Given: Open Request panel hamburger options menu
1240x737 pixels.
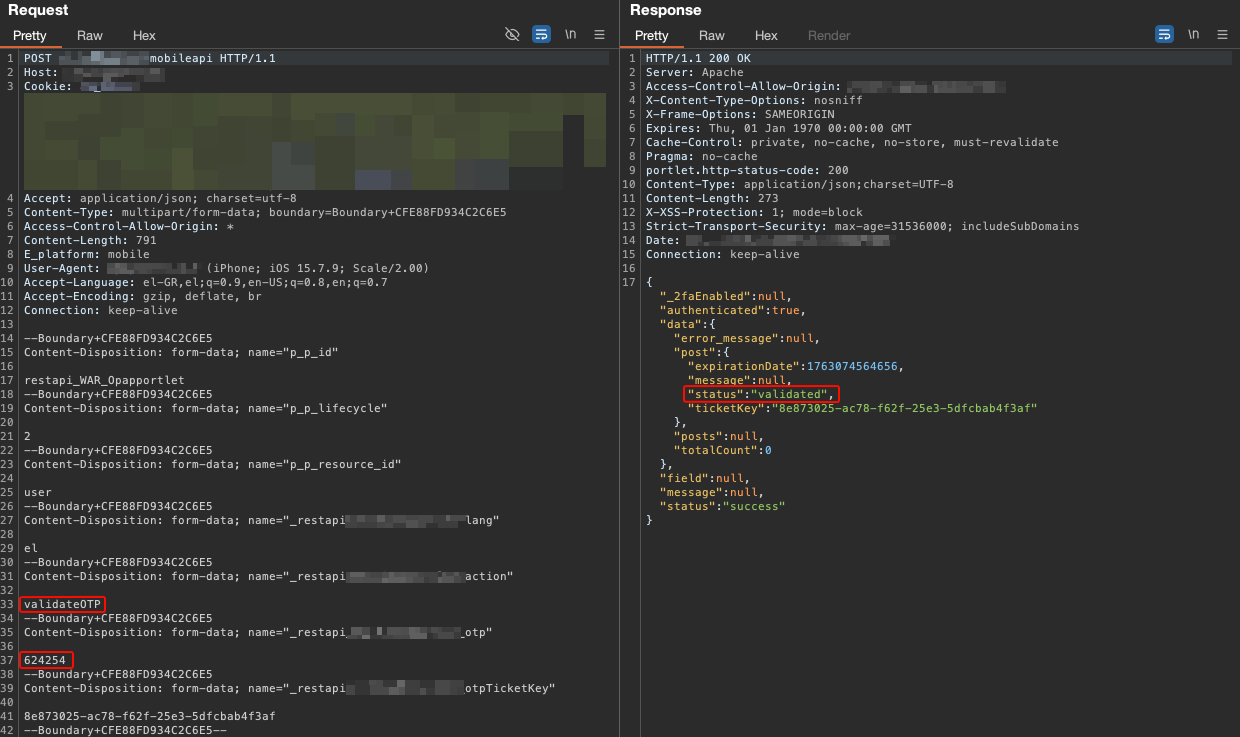Looking at the screenshot, I should (x=599, y=34).
